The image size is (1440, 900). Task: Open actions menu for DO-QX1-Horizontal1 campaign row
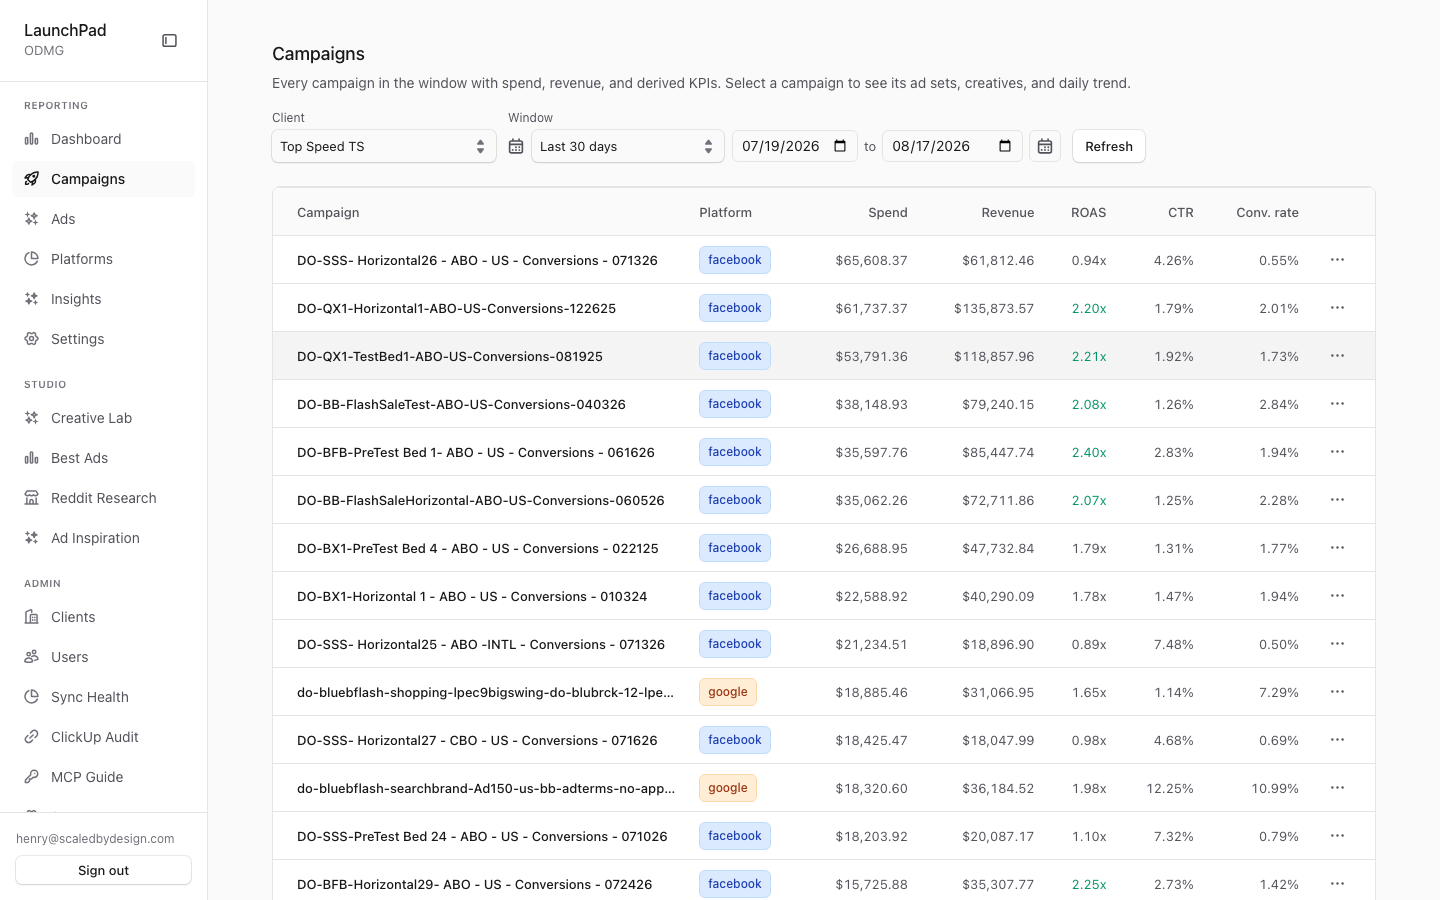point(1337,308)
